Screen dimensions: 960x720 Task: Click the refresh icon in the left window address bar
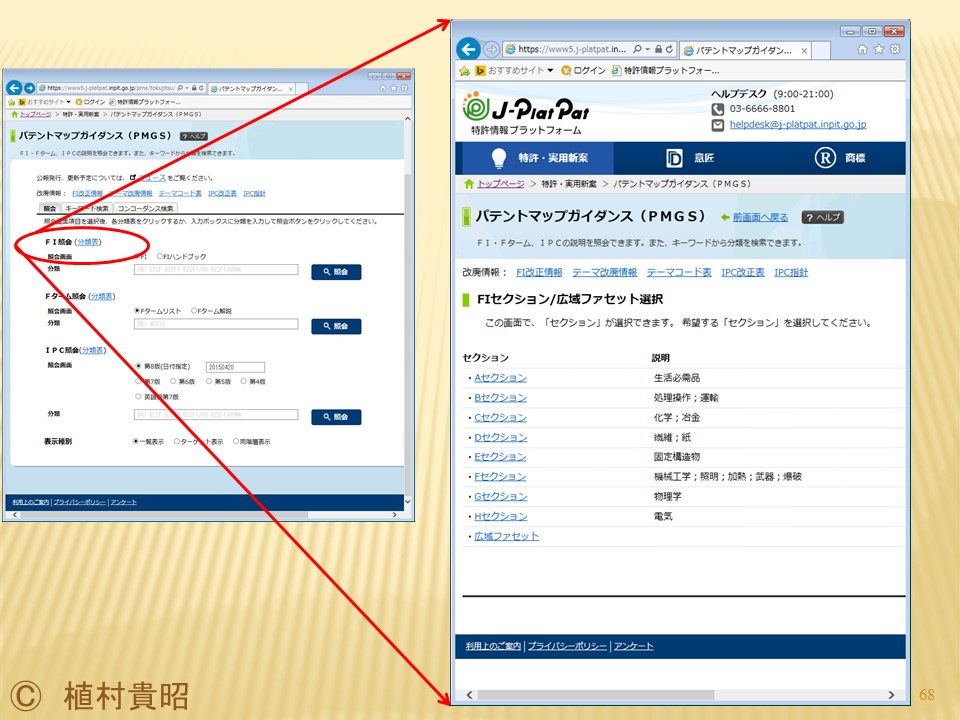(x=201, y=88)
